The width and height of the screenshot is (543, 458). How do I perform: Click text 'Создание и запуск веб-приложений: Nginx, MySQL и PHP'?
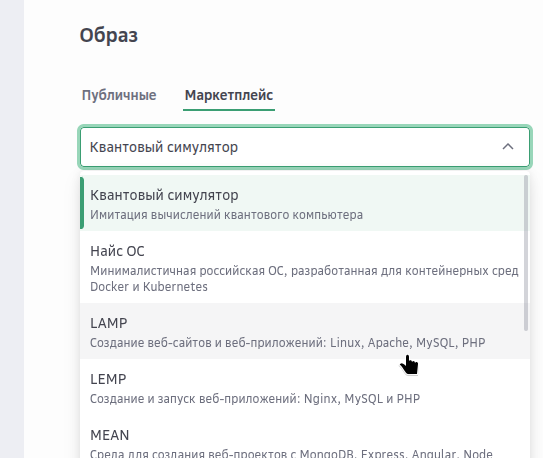pos(255,399)
